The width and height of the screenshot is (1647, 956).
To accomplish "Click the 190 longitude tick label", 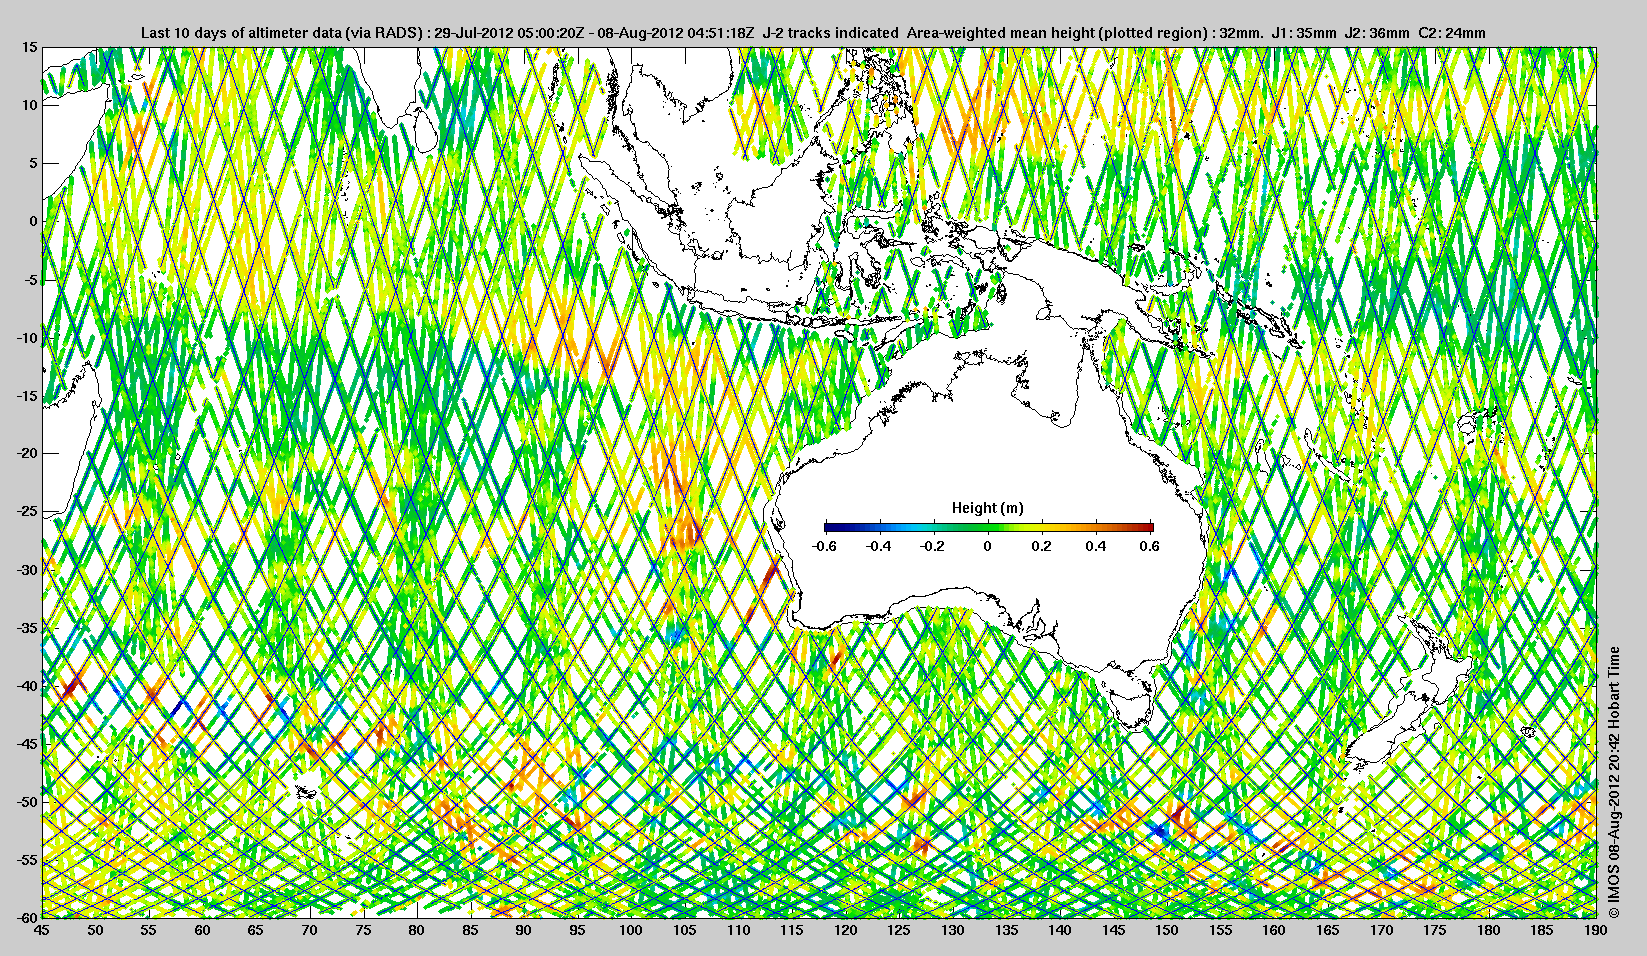I will pos(1596,930).
